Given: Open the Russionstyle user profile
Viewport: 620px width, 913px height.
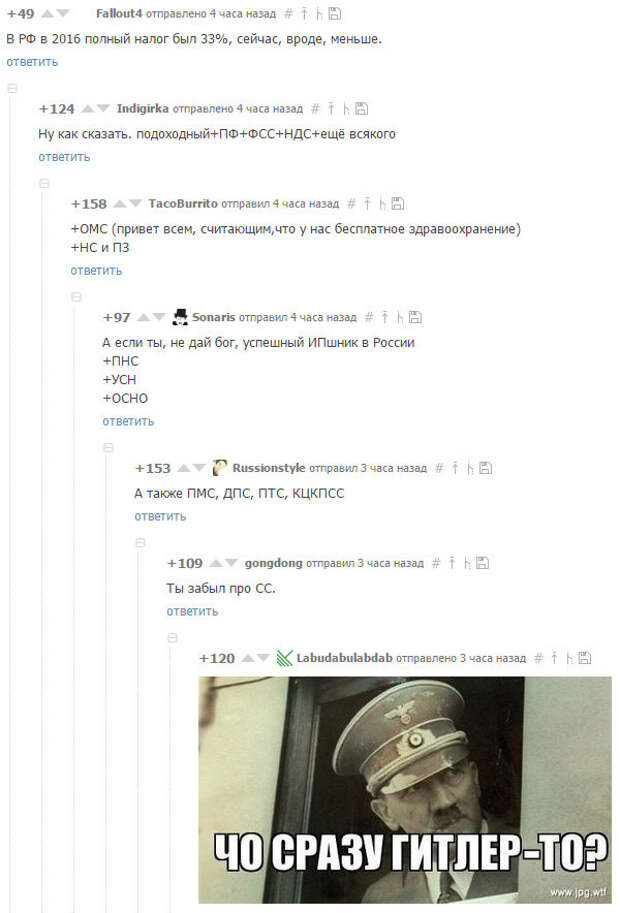Looking at the screenshot, I should [269, 468].
